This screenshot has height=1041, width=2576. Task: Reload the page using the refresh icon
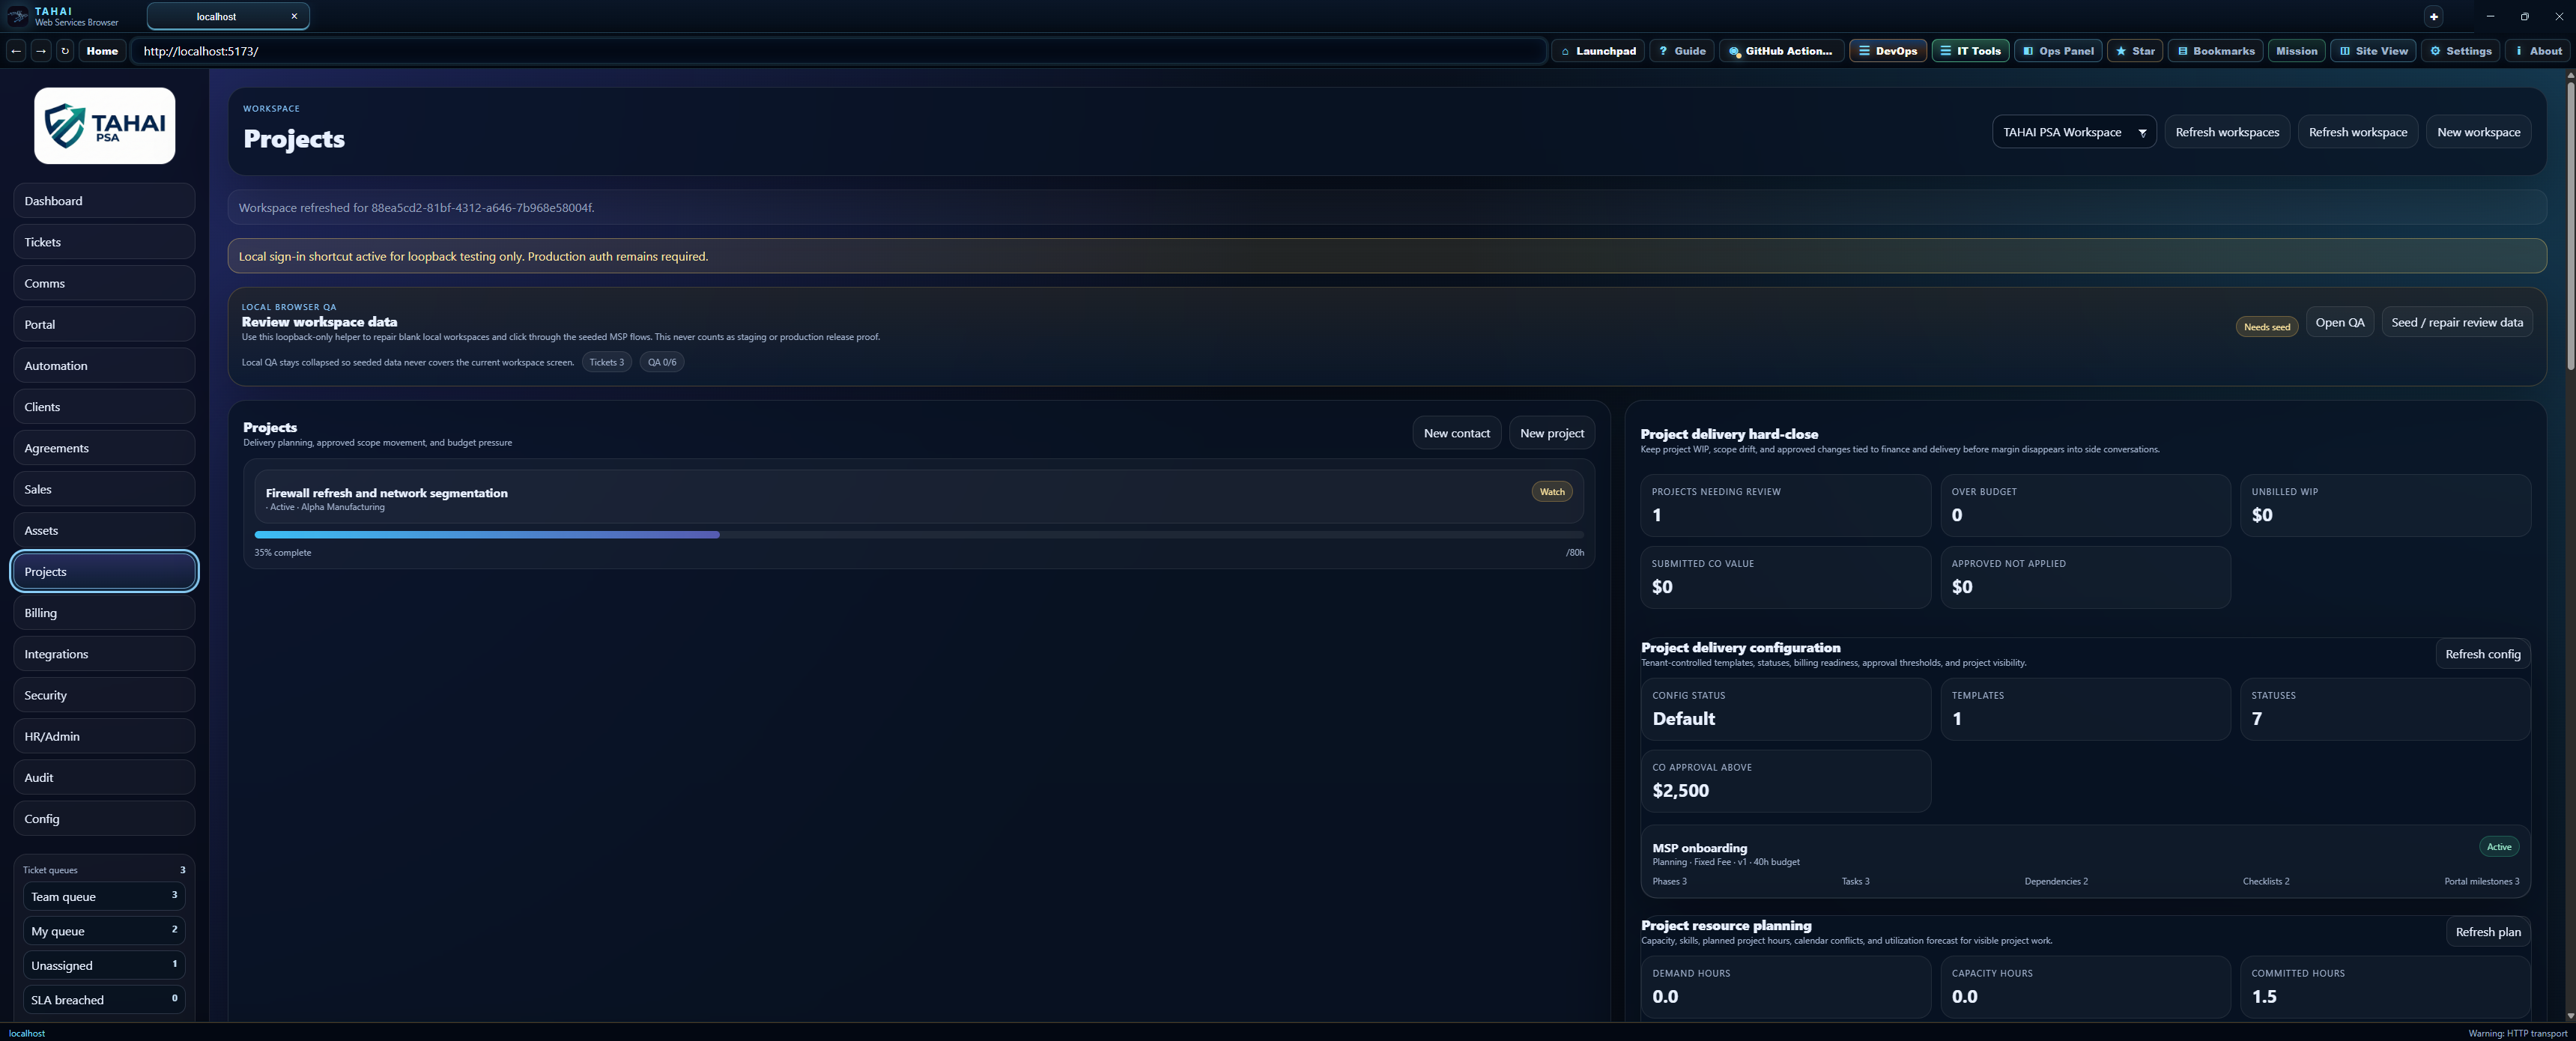pos(65,51)
